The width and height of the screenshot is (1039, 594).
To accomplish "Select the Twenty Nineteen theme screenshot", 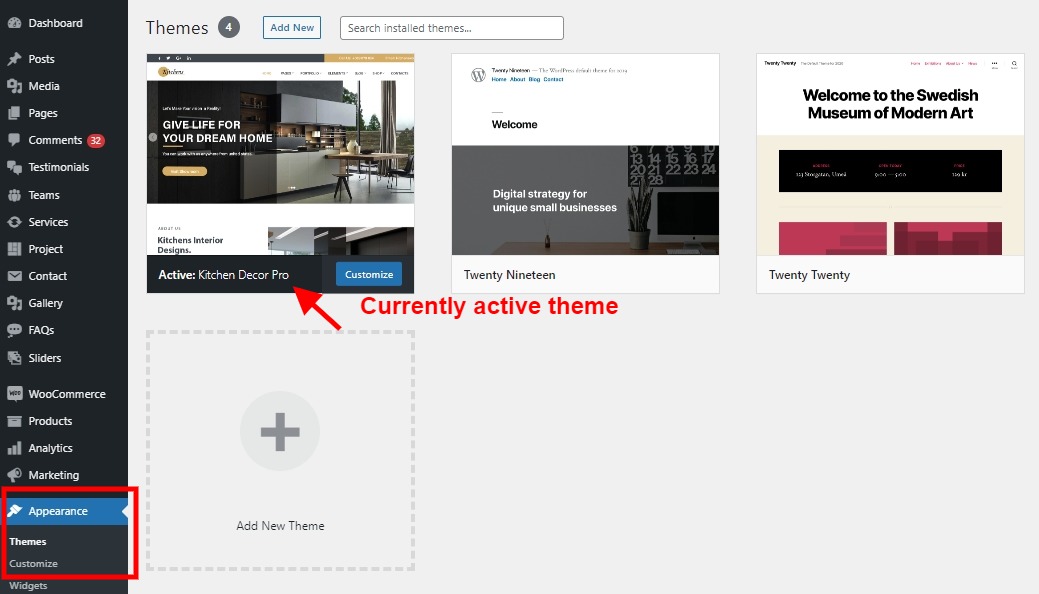I will tap(585, 154).
